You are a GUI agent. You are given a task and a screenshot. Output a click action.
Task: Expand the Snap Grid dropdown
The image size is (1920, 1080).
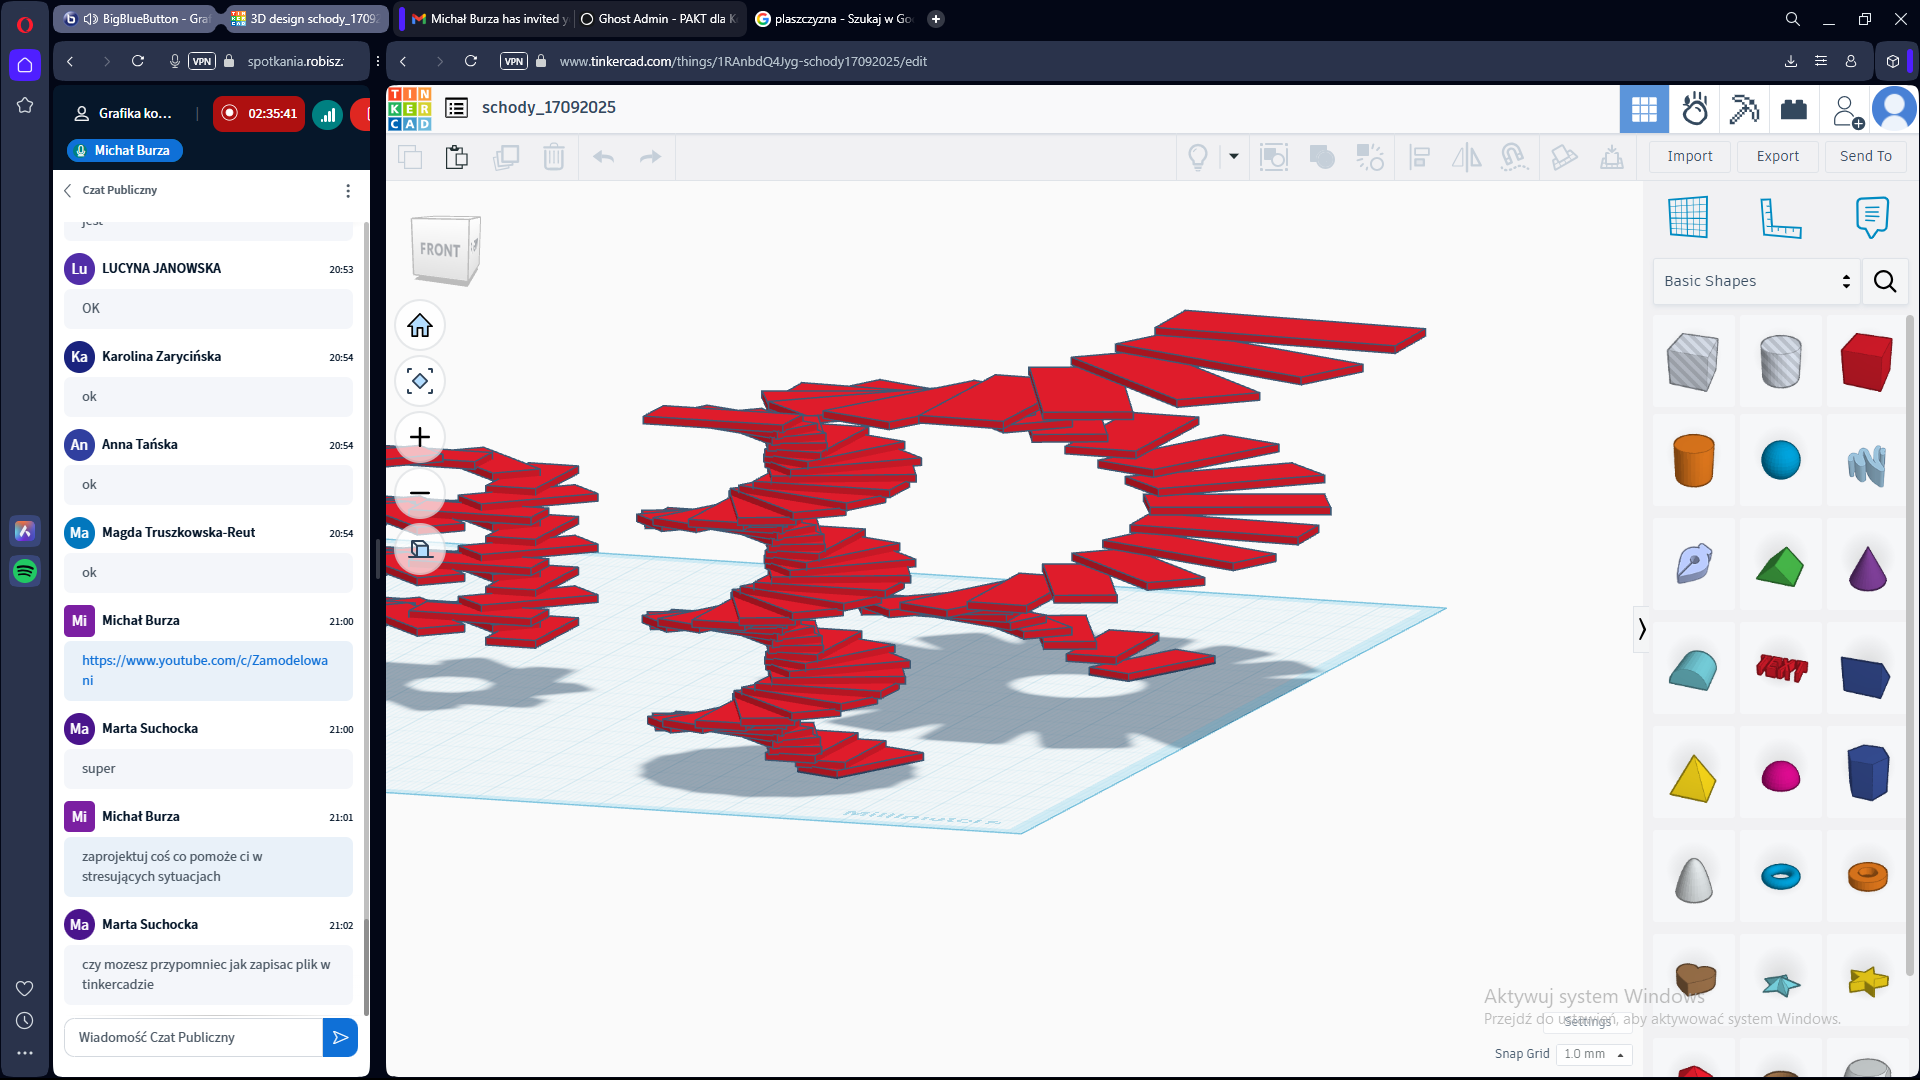[x=1594, y=1054]
